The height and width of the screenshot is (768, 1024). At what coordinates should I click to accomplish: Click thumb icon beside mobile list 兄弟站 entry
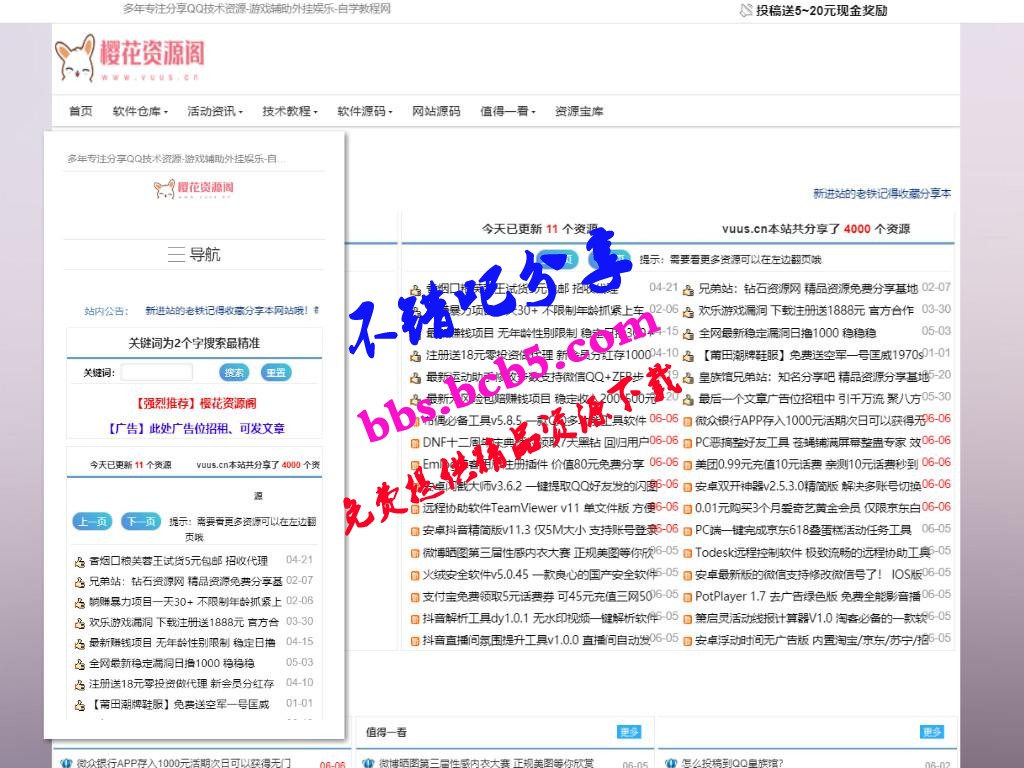pos(80,582)
